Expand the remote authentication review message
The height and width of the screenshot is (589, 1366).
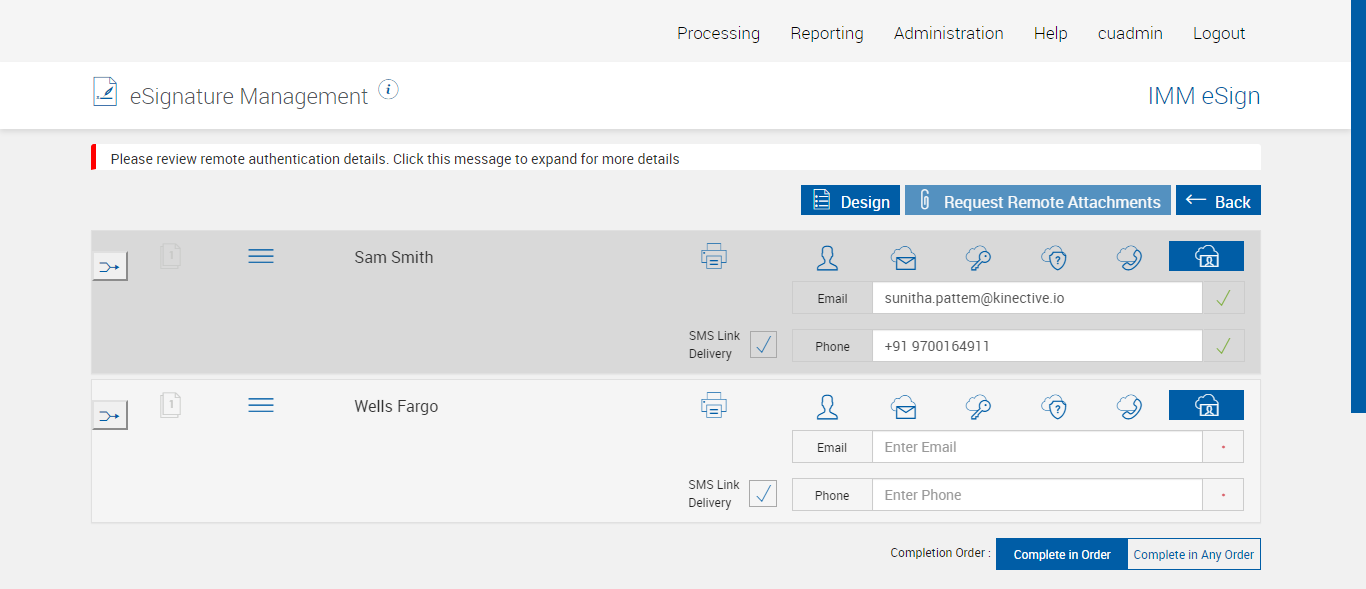pyautogui.click(x=395, y=159)
